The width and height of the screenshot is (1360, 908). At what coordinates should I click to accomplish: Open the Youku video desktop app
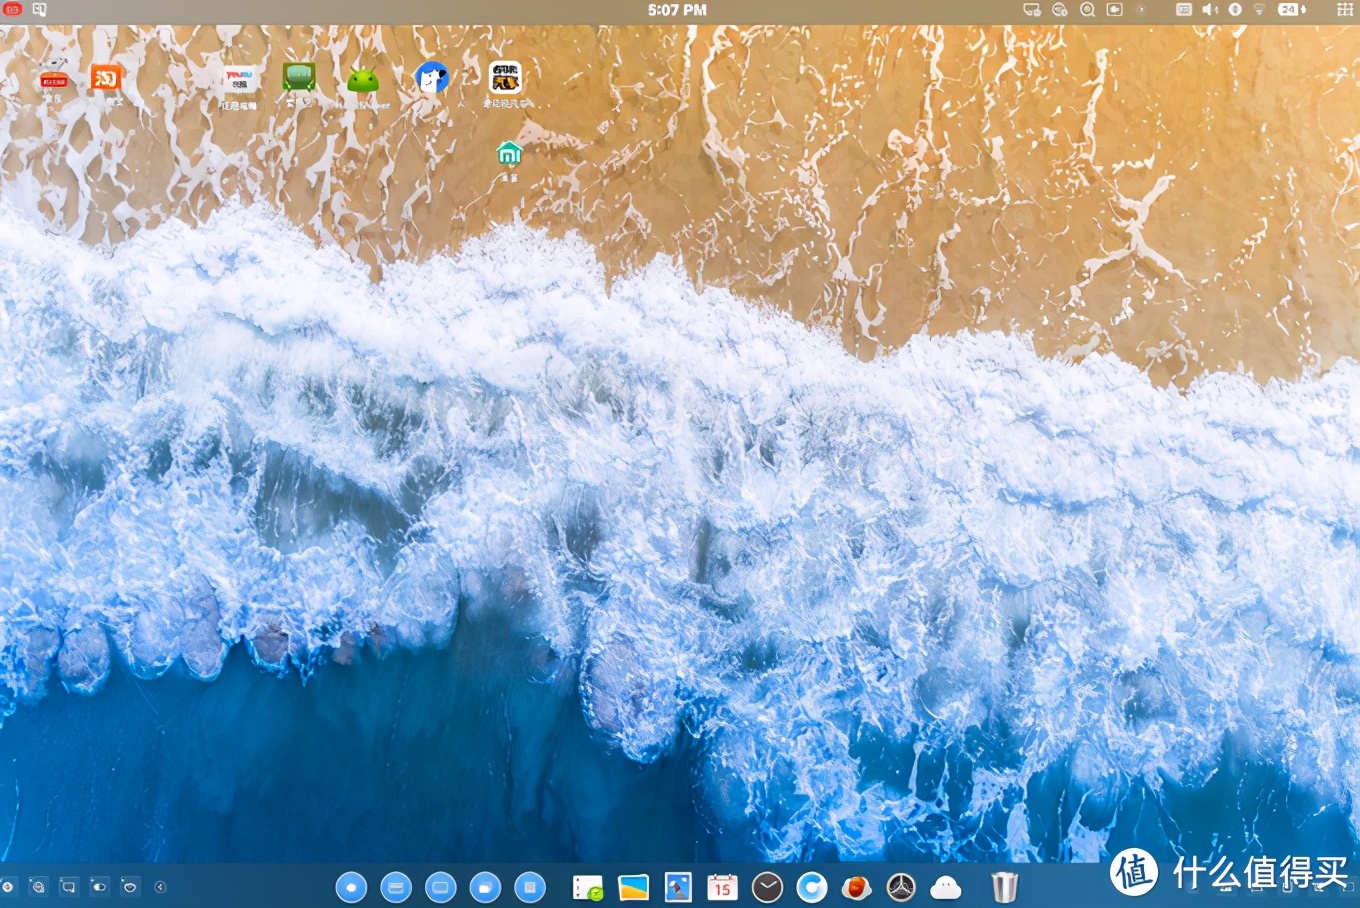[x=238, y=80]
